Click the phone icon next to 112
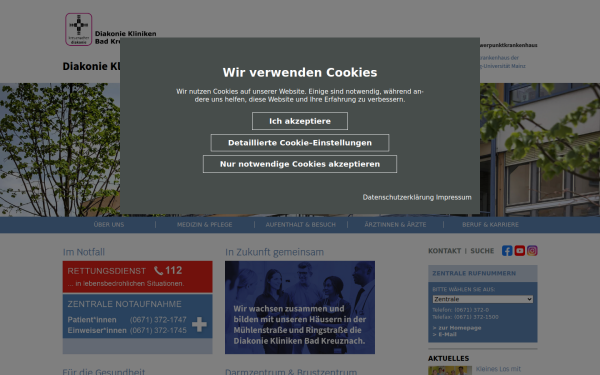 (158, 271)
